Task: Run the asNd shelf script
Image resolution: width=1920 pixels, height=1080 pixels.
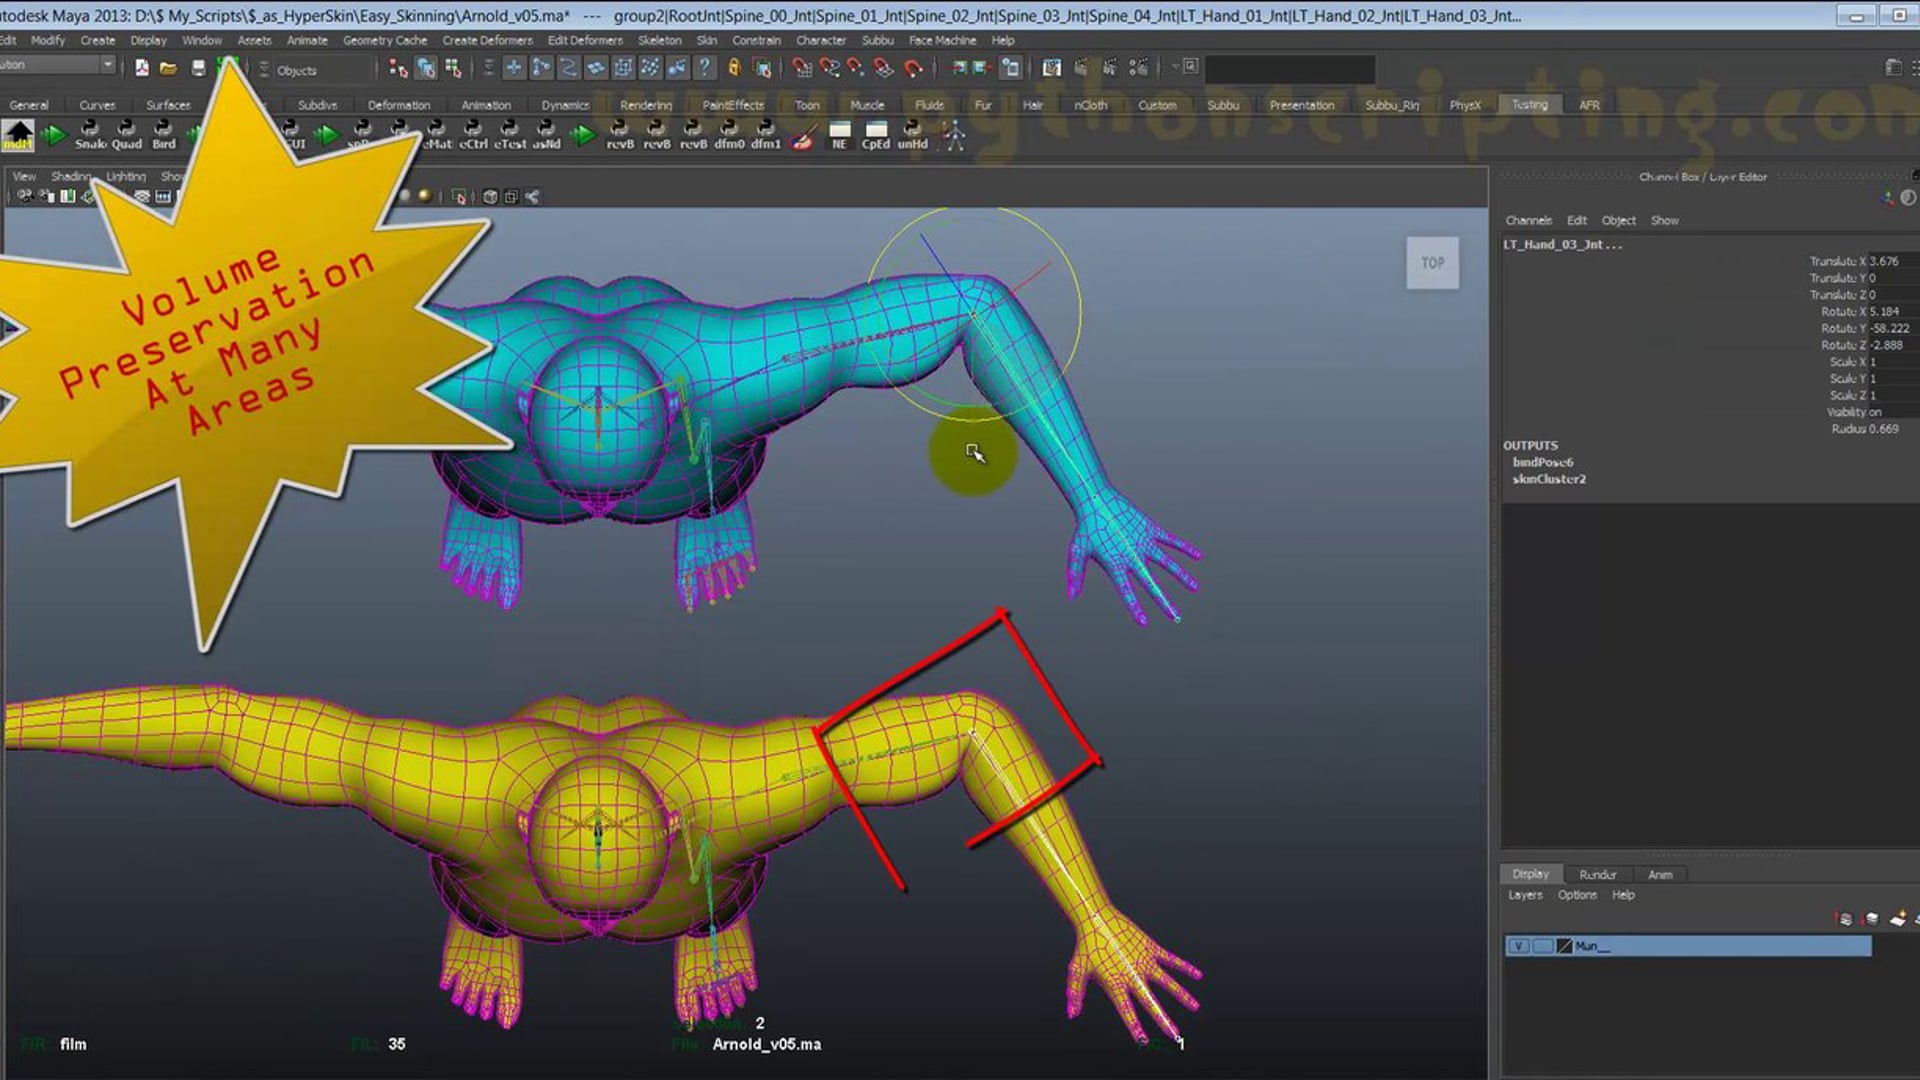Action: 546,134
